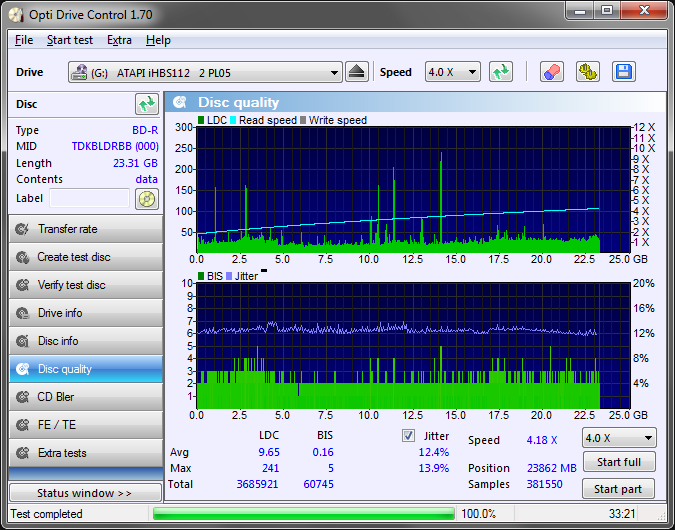This screenshot has height=530, width=675.
Task: Switch to the Extra tests page
Action: 86,453
